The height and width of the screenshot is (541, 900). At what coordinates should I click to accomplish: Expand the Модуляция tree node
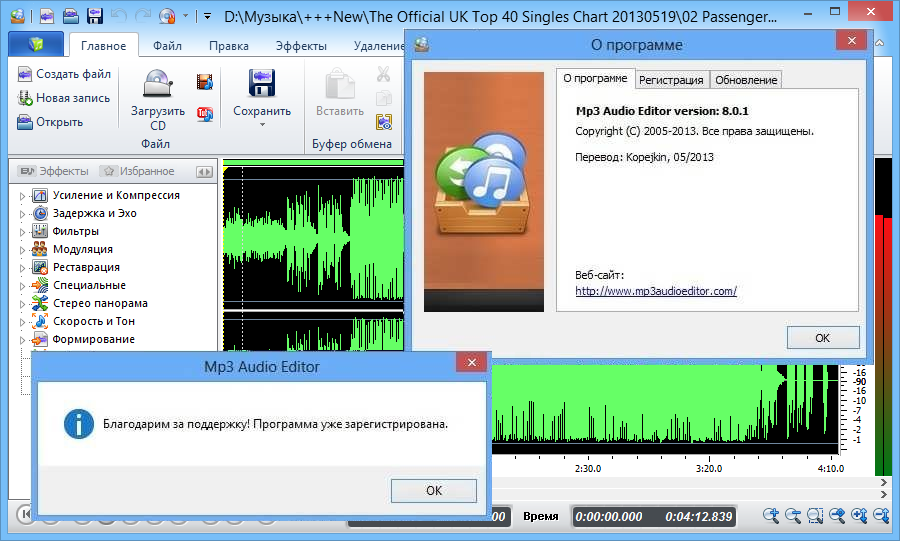[x=22, y=250]
